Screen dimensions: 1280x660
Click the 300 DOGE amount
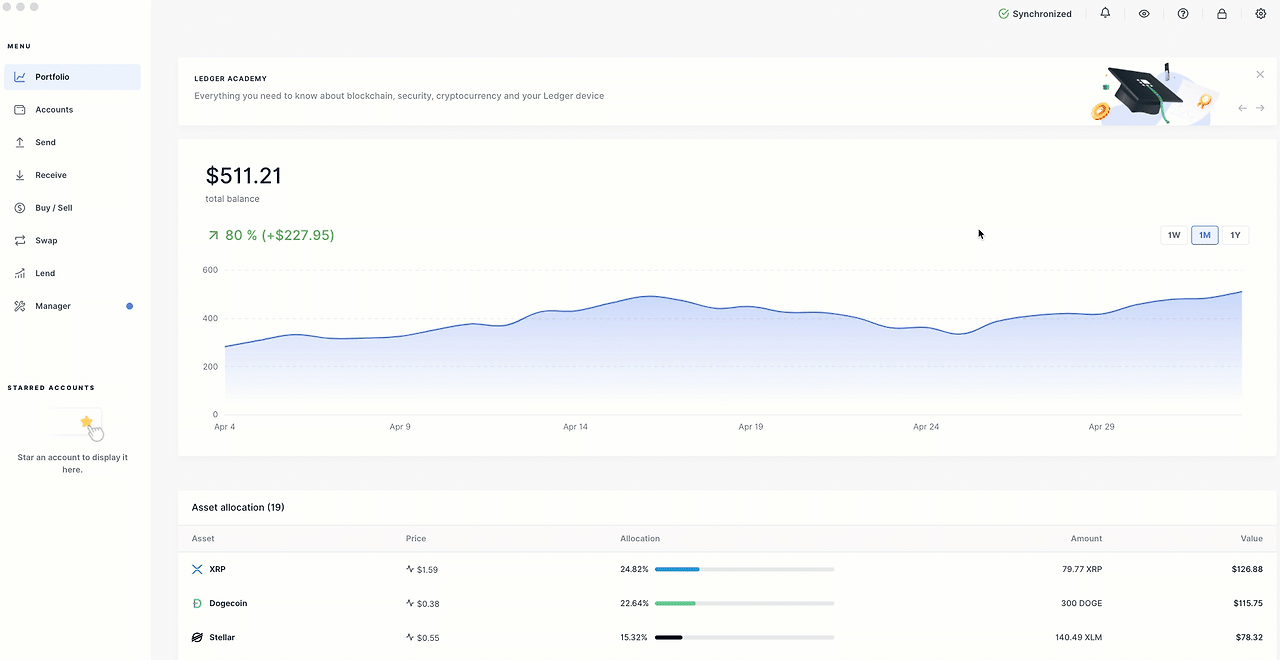point(1082,603)
